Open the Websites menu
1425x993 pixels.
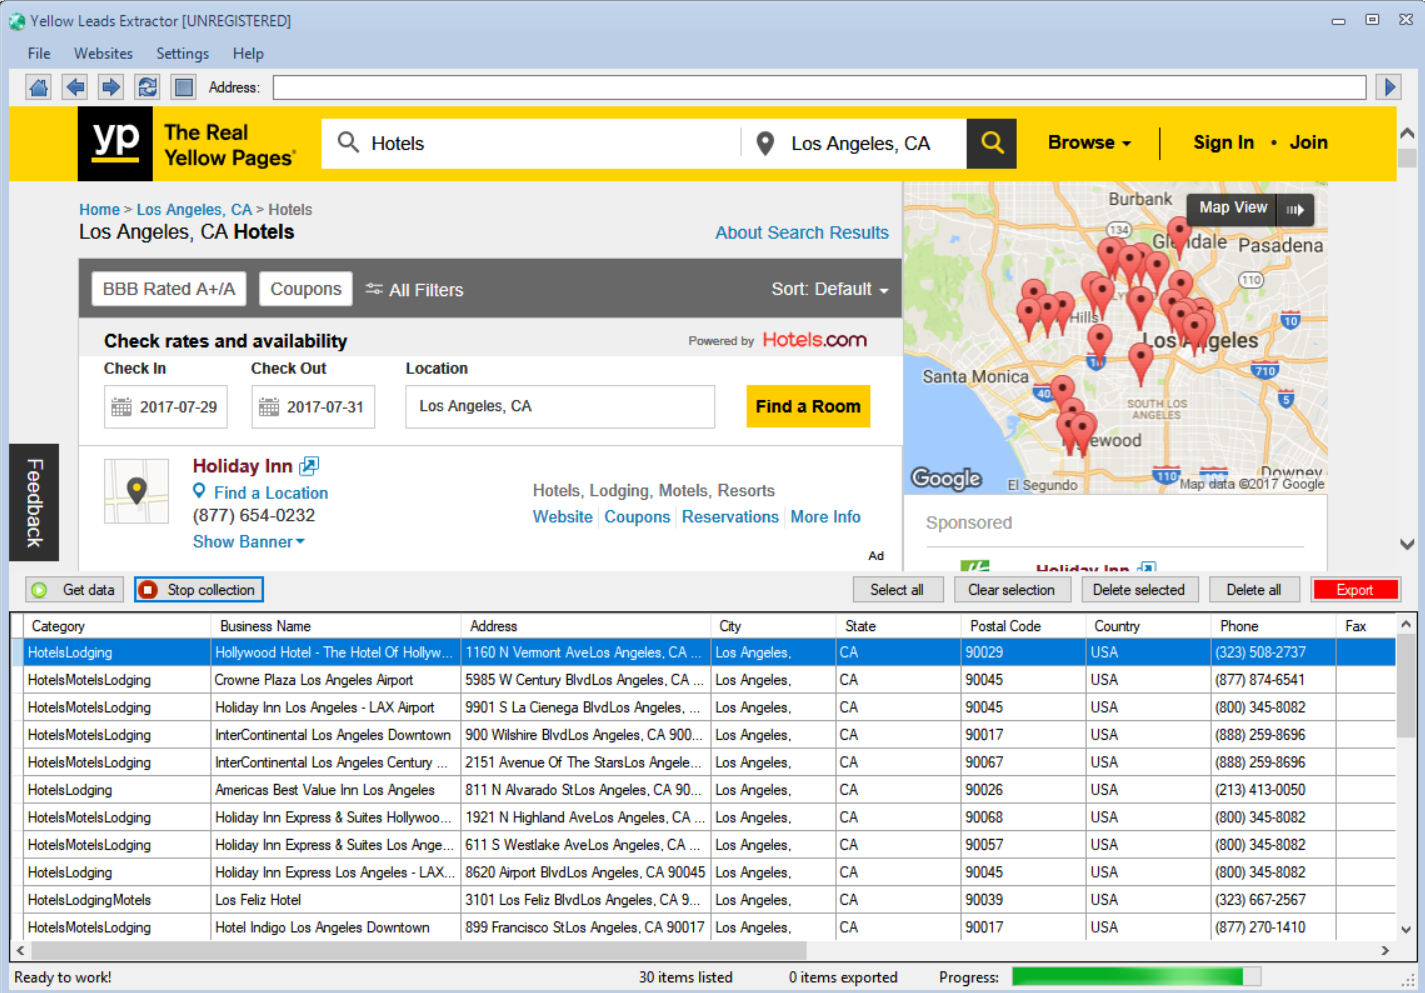[103, 53]
